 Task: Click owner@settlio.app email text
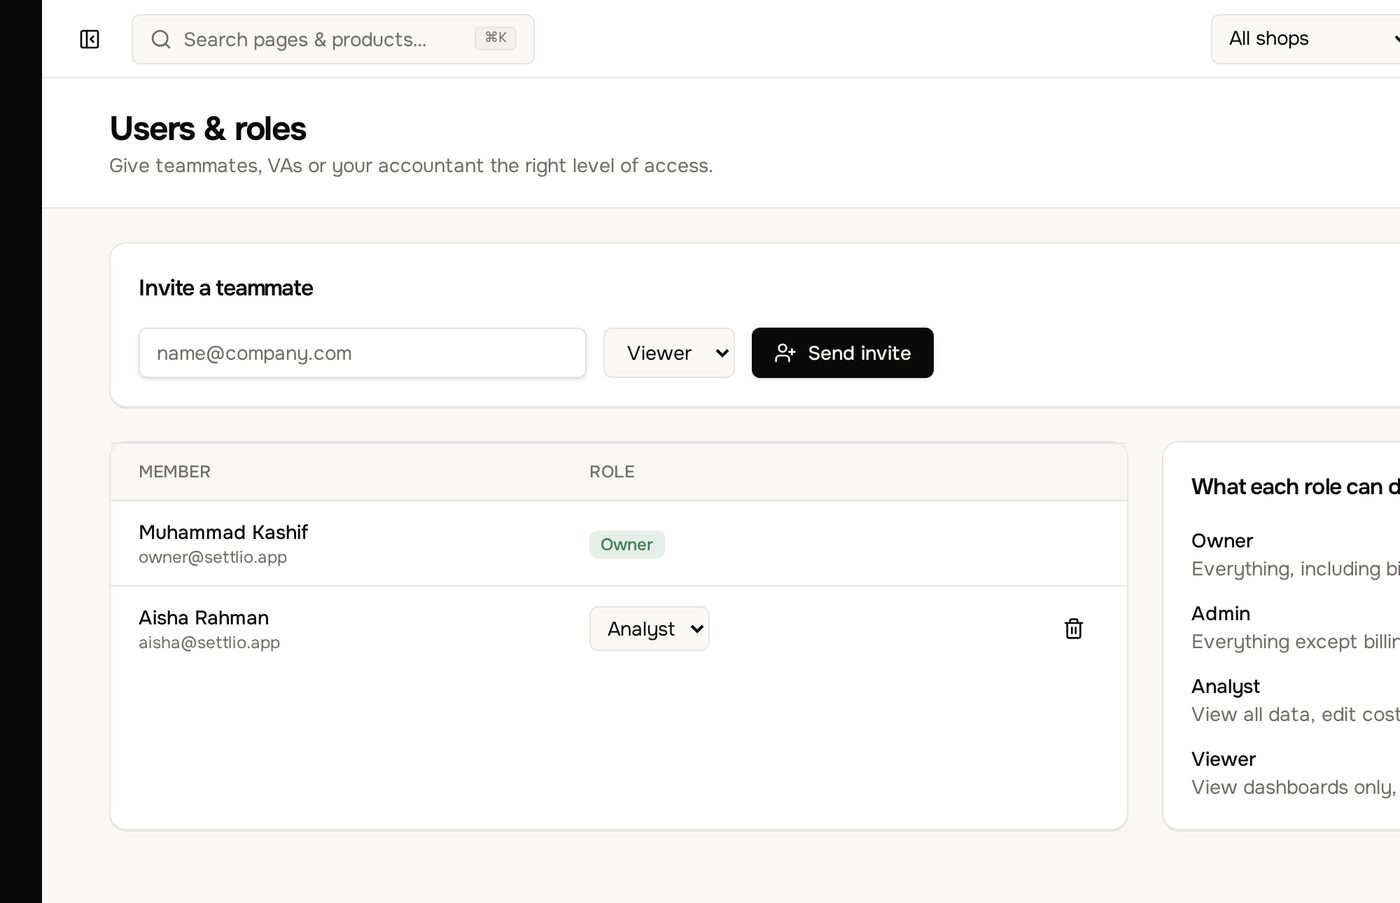[213, 557]
